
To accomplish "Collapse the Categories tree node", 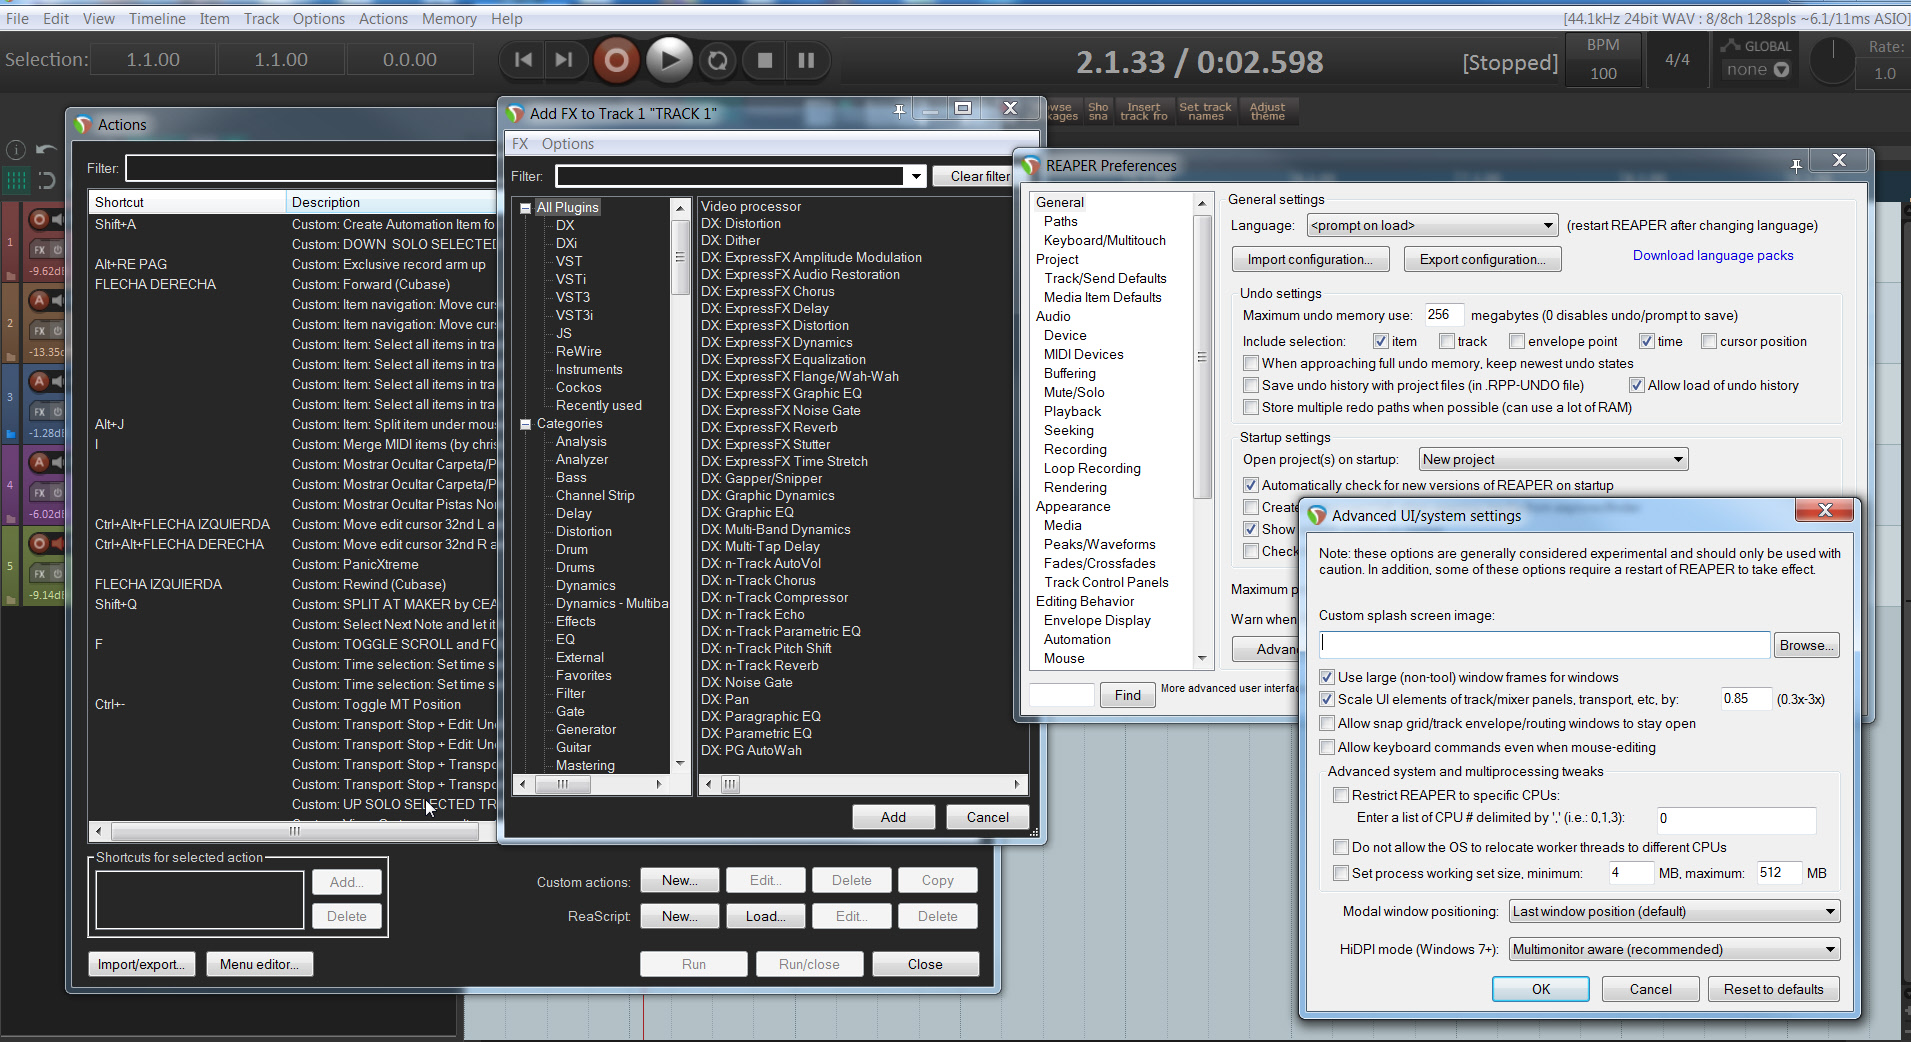I will click(x=525, y=424).
